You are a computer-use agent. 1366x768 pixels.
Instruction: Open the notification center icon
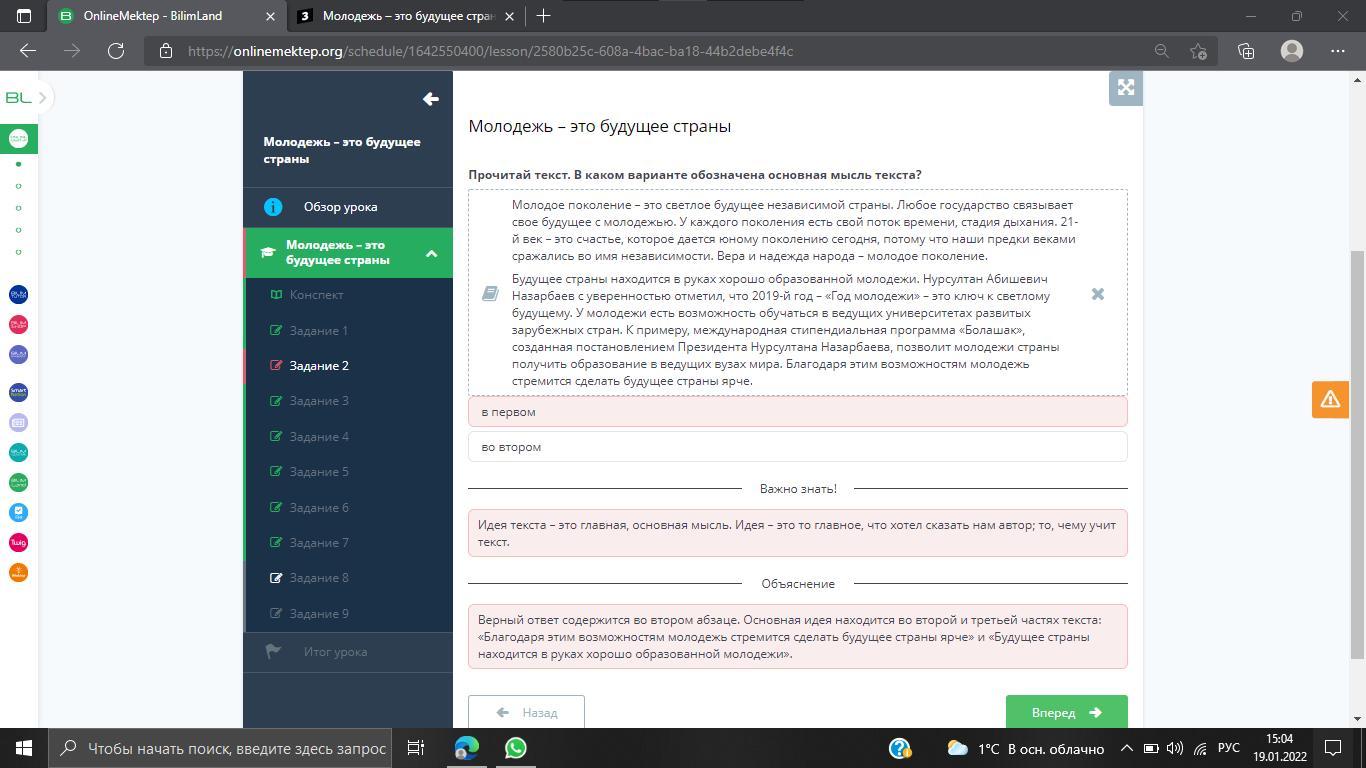click(1333, 748)
